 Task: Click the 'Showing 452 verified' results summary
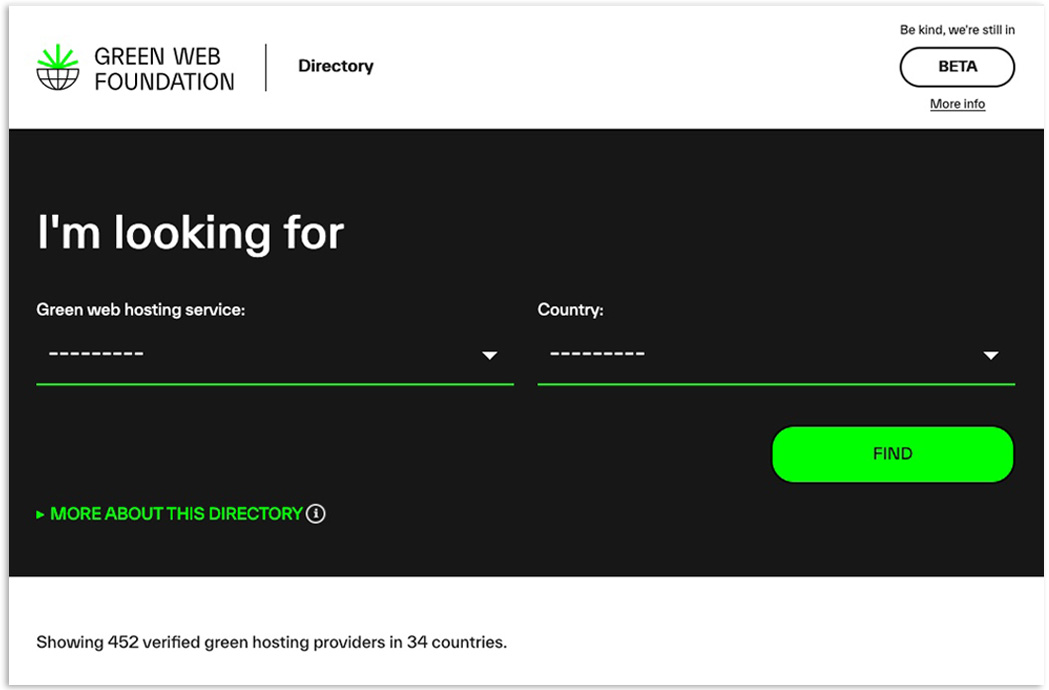[272, 642]
